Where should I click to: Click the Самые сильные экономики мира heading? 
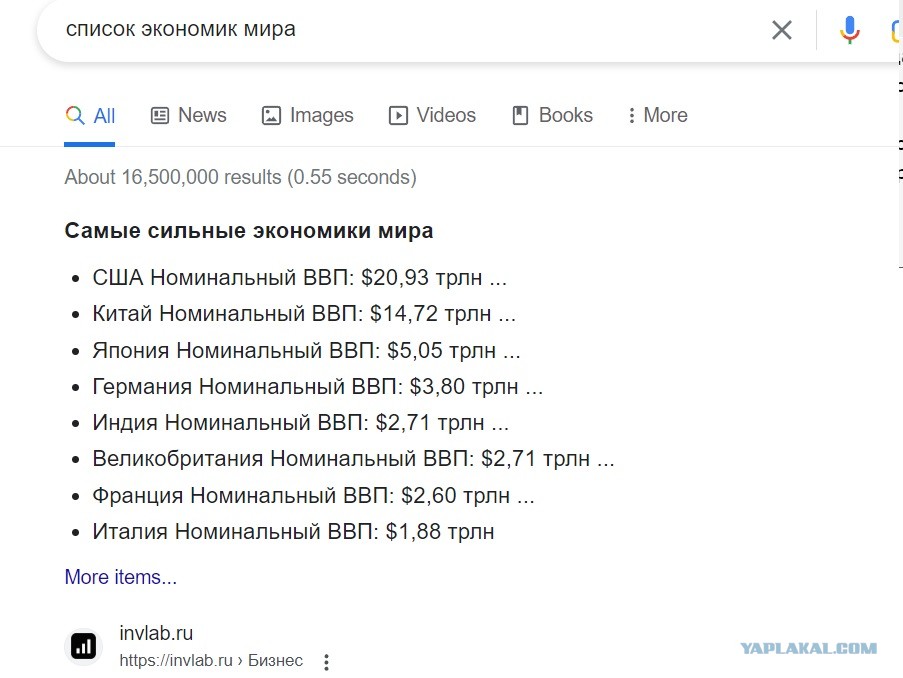[x=249, y=231]
